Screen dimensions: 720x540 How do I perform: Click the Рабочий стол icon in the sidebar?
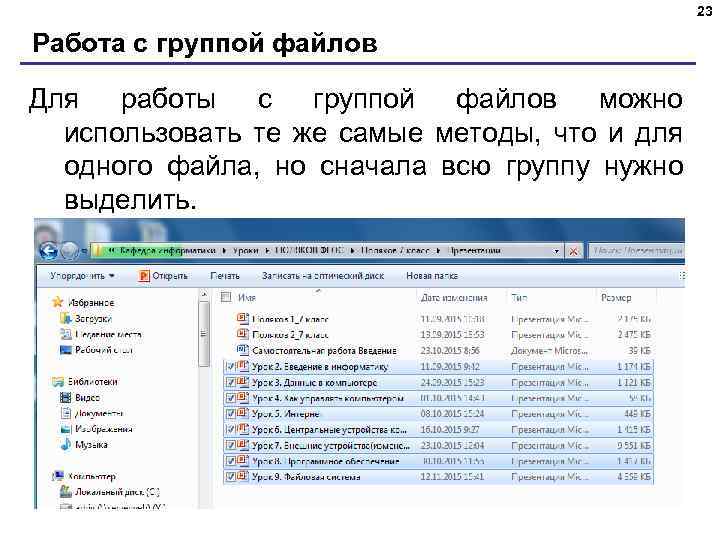(66, 350)
